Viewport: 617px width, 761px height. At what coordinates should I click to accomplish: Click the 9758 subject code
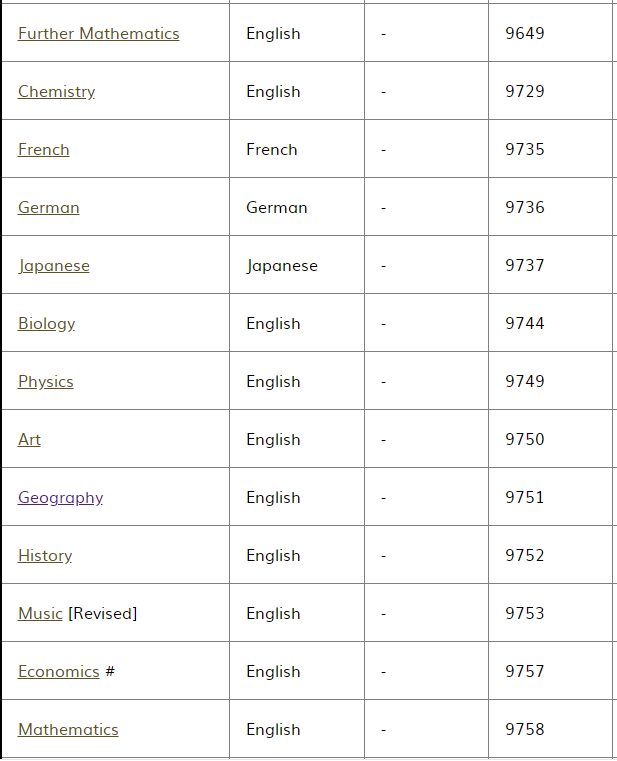(x=525, y=729)
